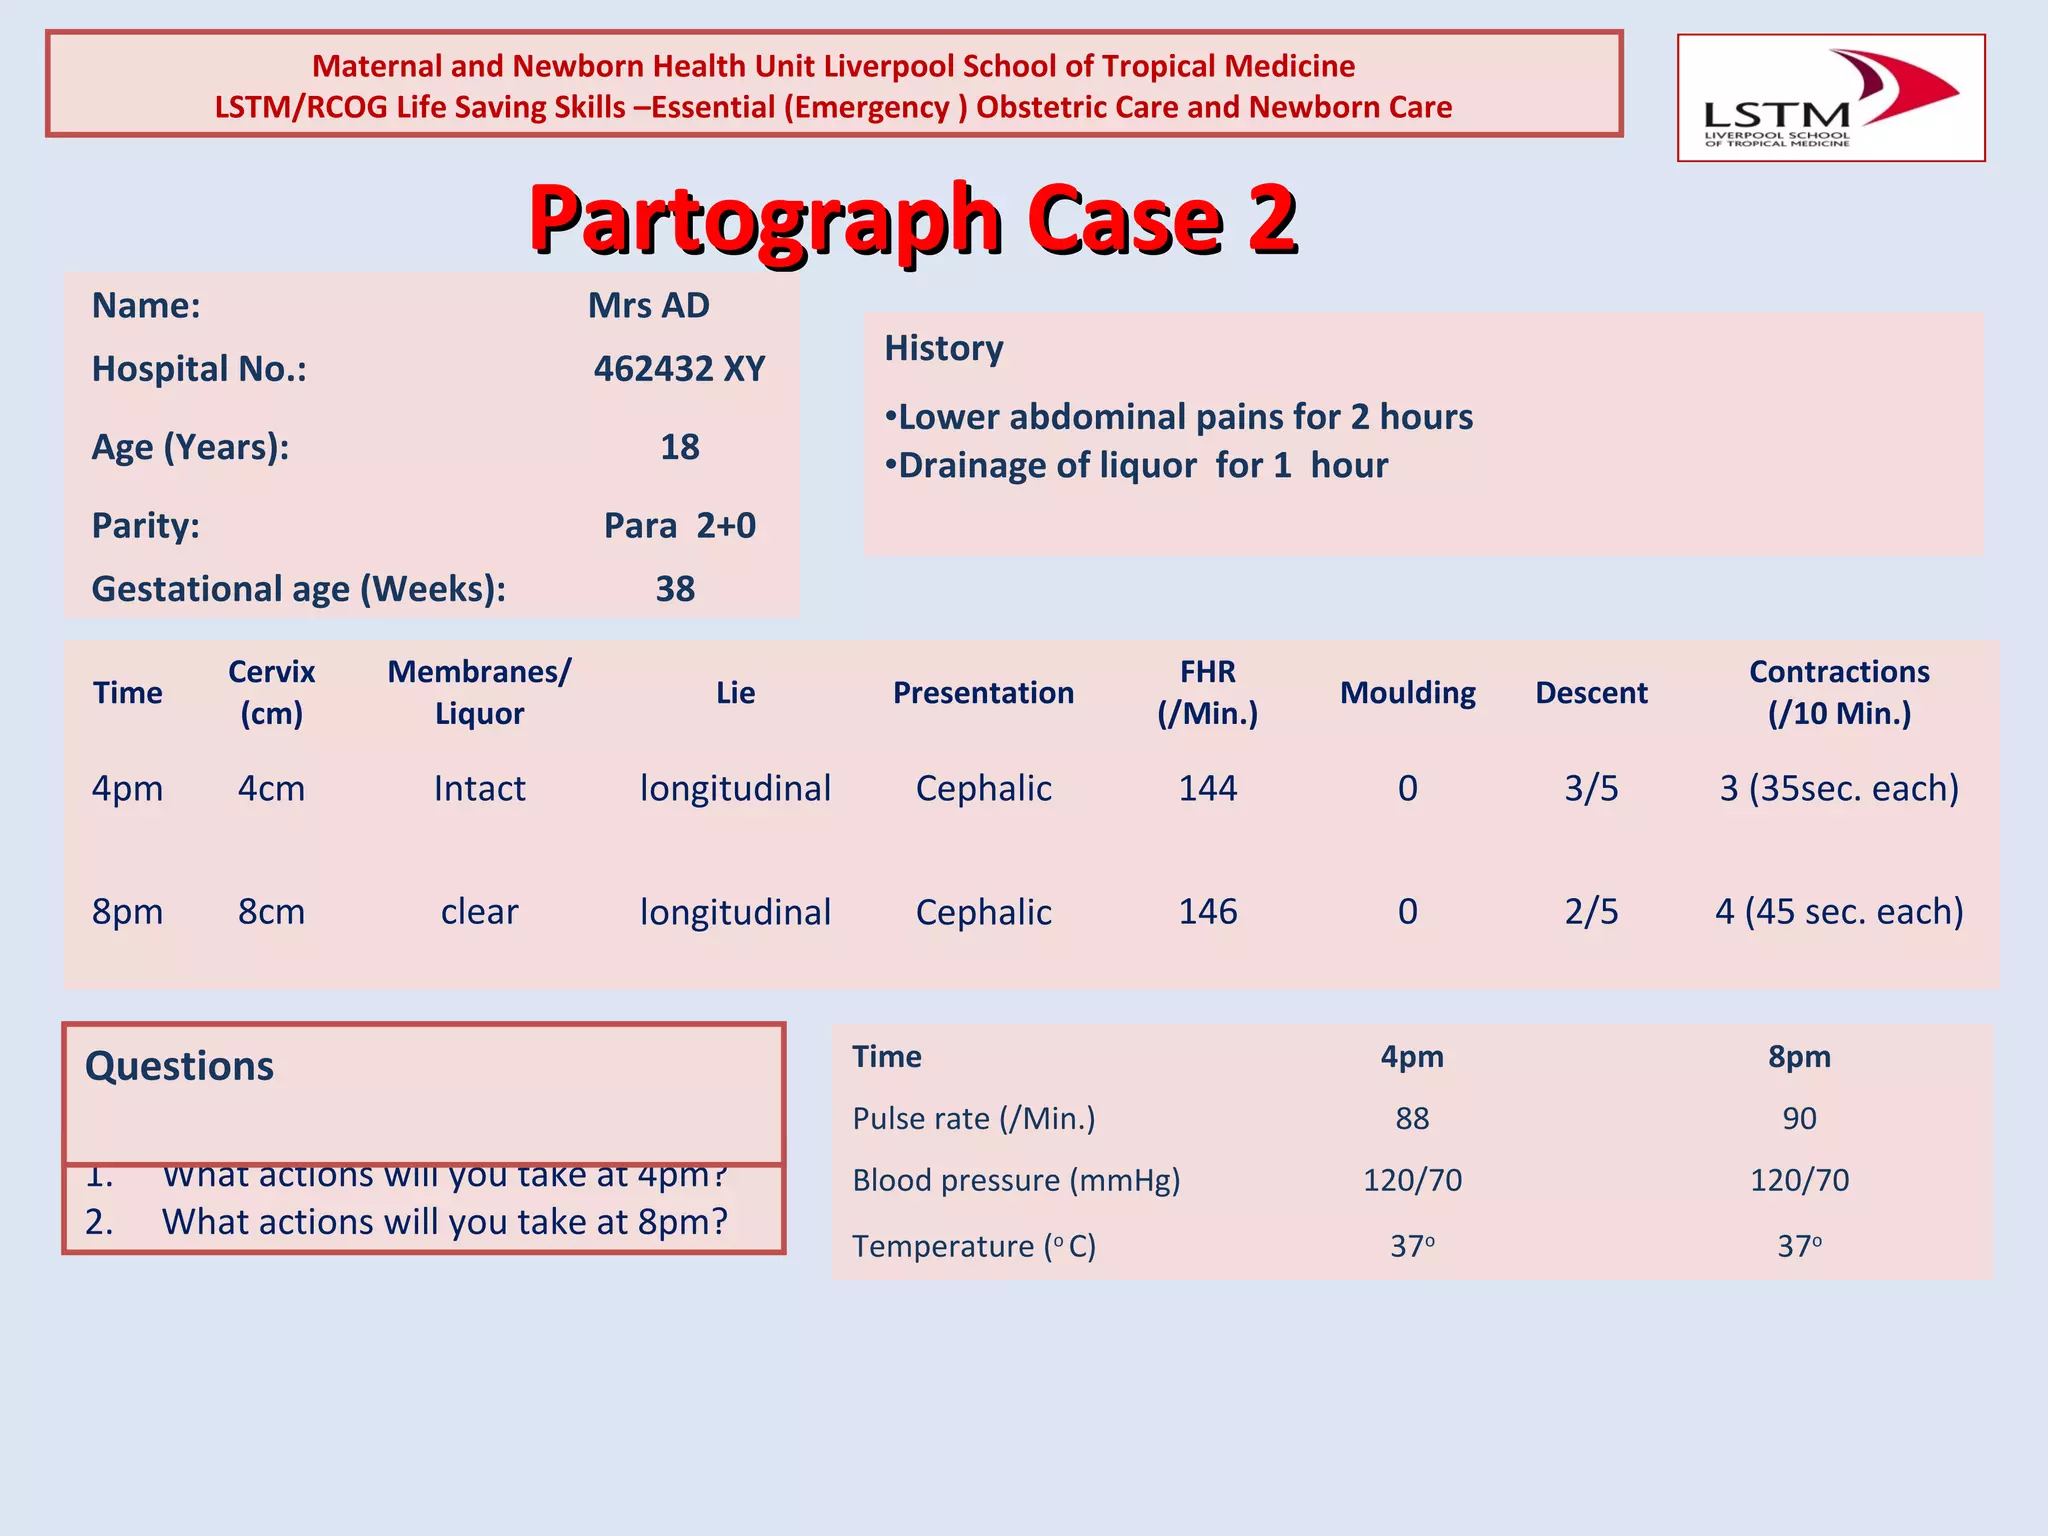
Task: Click the Temperature row label
Action: 973,1246
